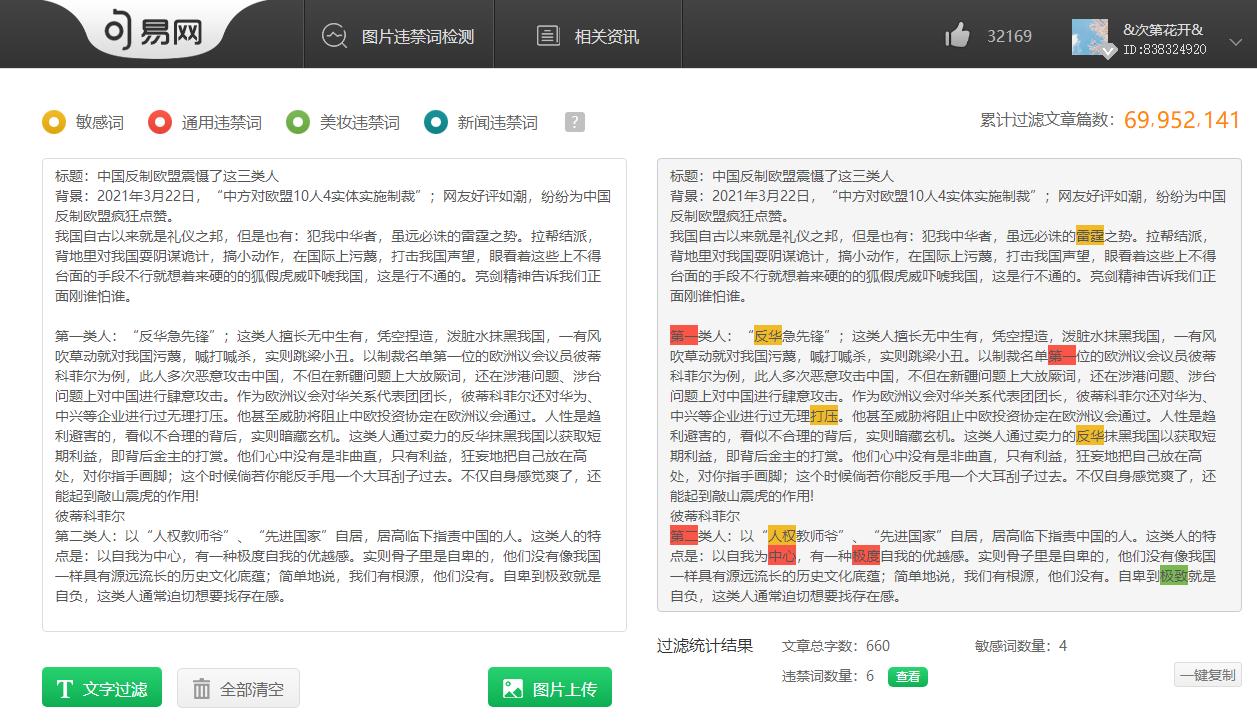The height and width of the screenshot is (724, 1257).
Task: Click the user avatar thumbnail
Action: click(1090, 34)
